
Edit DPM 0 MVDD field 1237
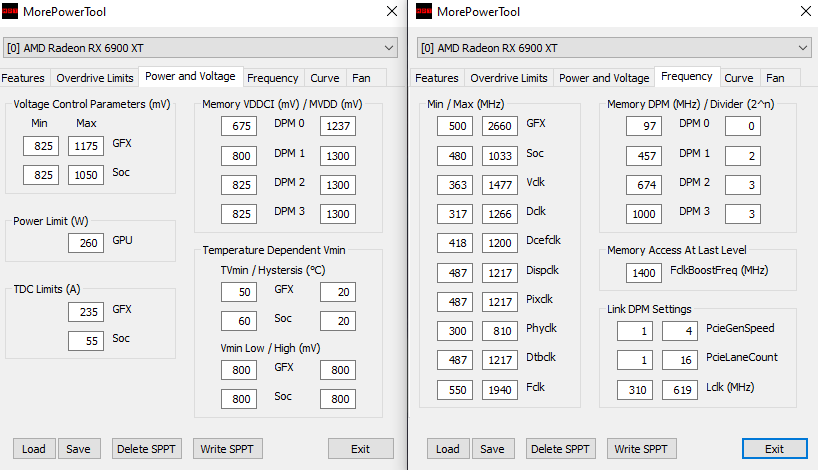(x=338, y=126)
